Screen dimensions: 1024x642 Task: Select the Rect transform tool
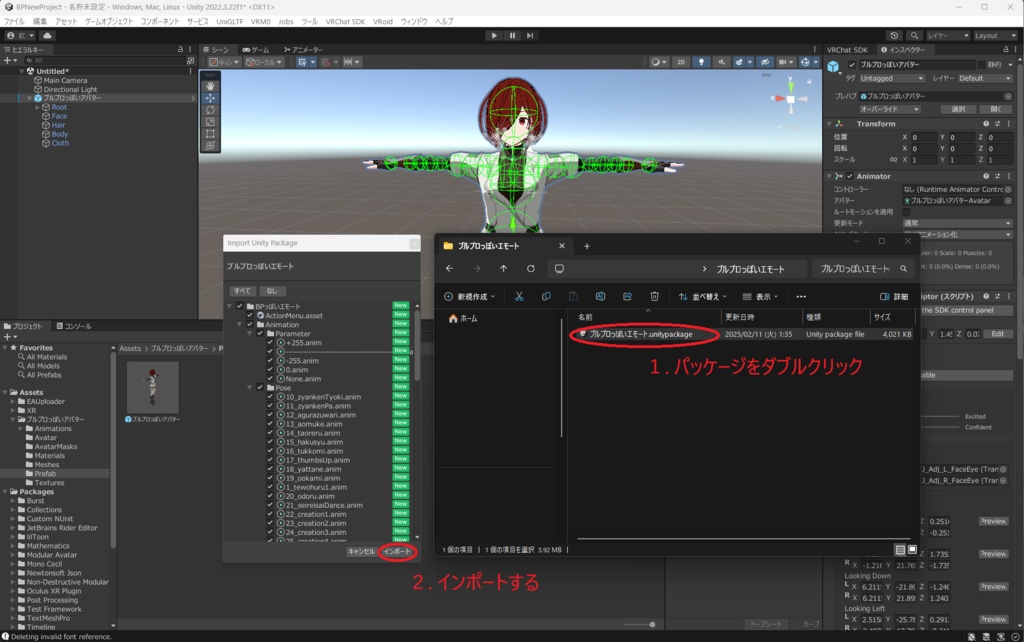click(x=211, y=132)
